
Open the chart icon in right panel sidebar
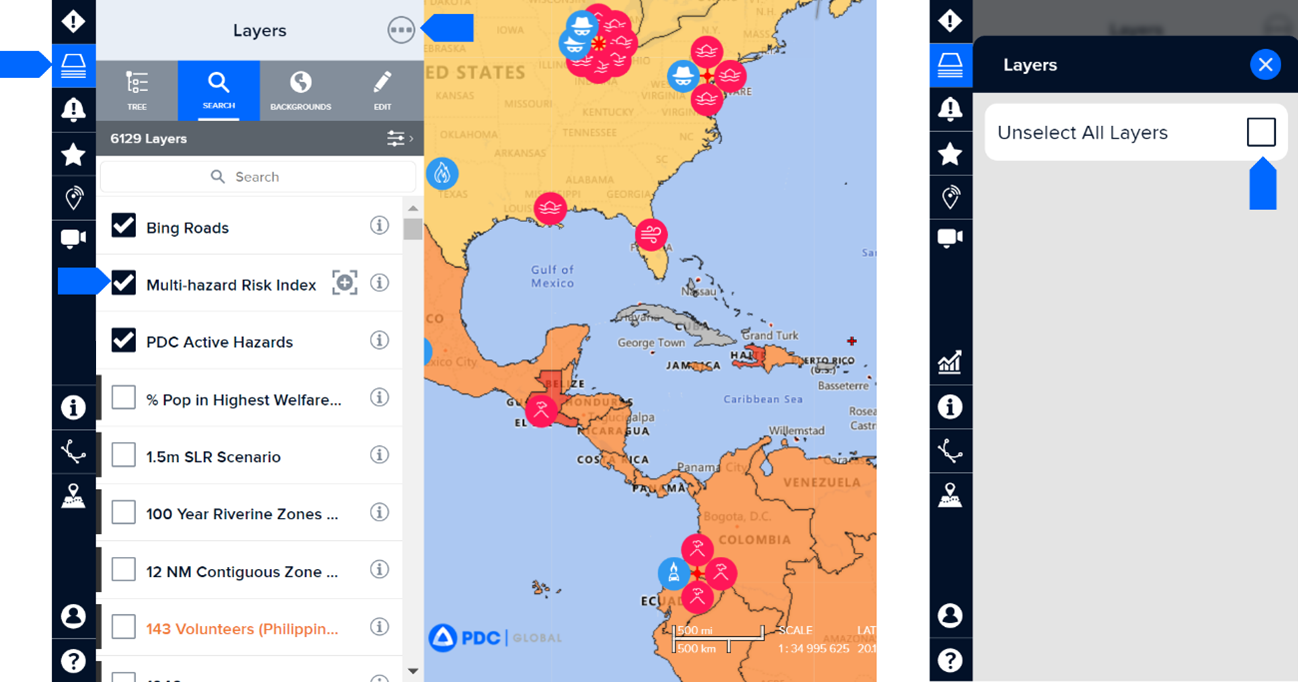click(950, 362)
